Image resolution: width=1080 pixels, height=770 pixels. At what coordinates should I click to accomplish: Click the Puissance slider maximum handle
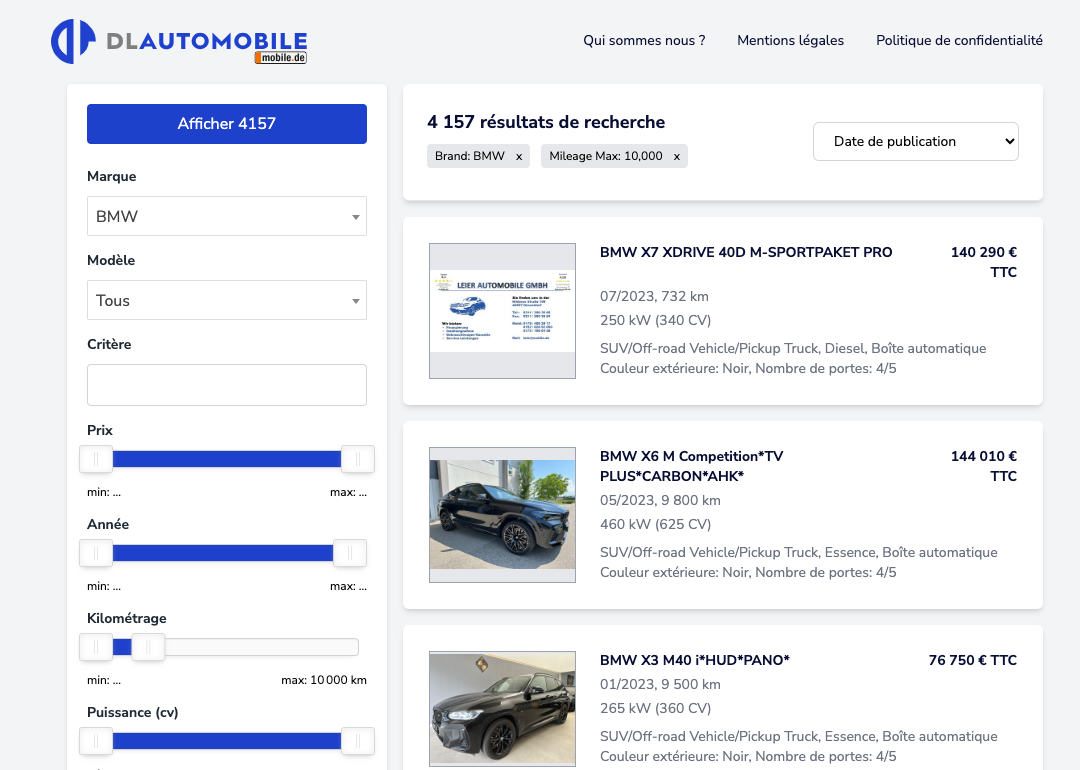pyautogui.click(x=357, y=741)
